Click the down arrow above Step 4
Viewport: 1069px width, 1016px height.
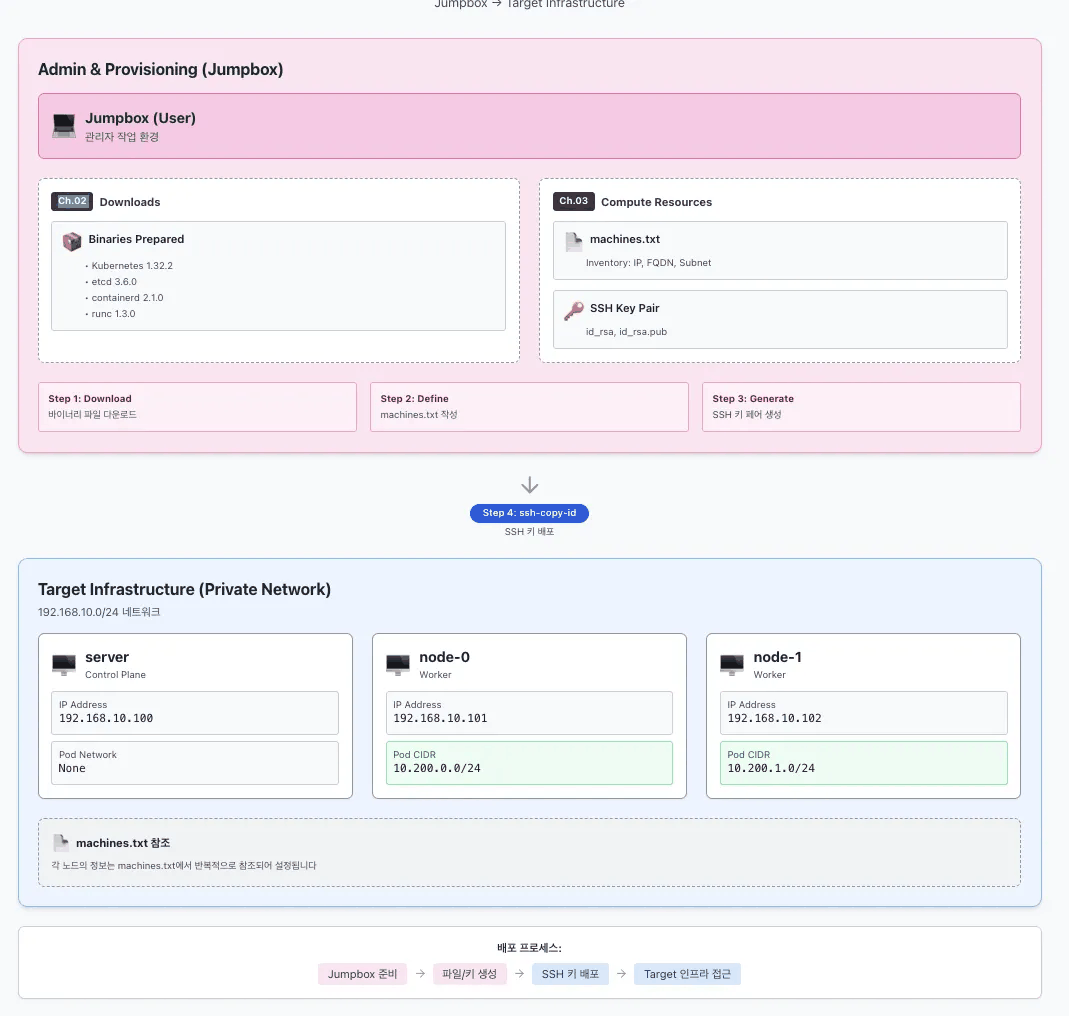pyautogui.click(x=530, y=485)
